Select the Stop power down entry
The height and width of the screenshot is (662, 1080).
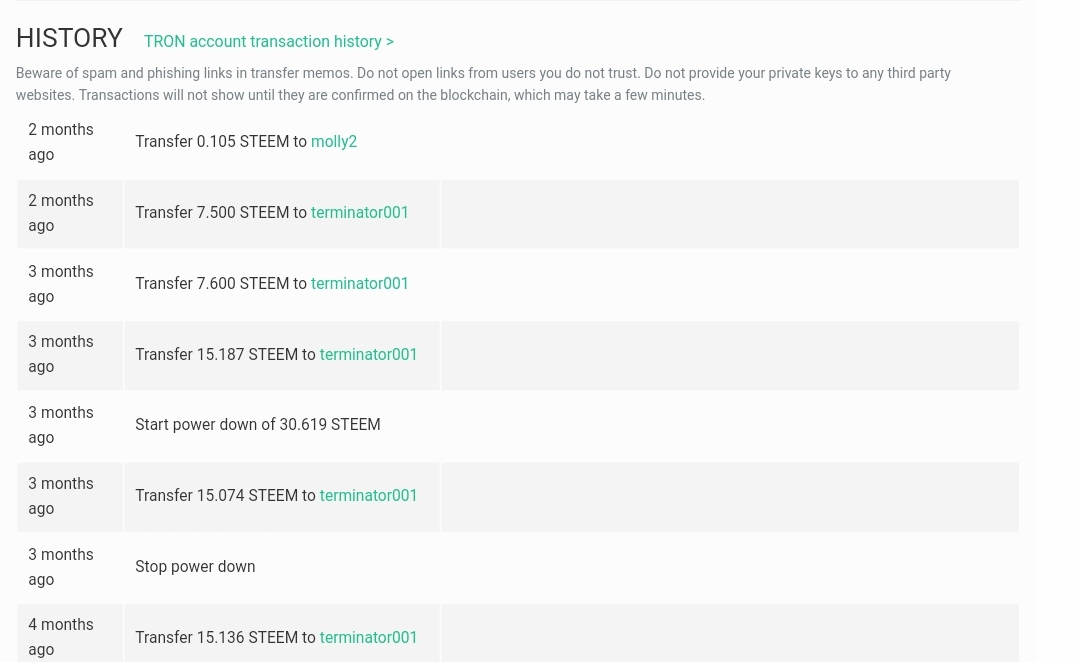pyautogui.click(x=195, y=567)
